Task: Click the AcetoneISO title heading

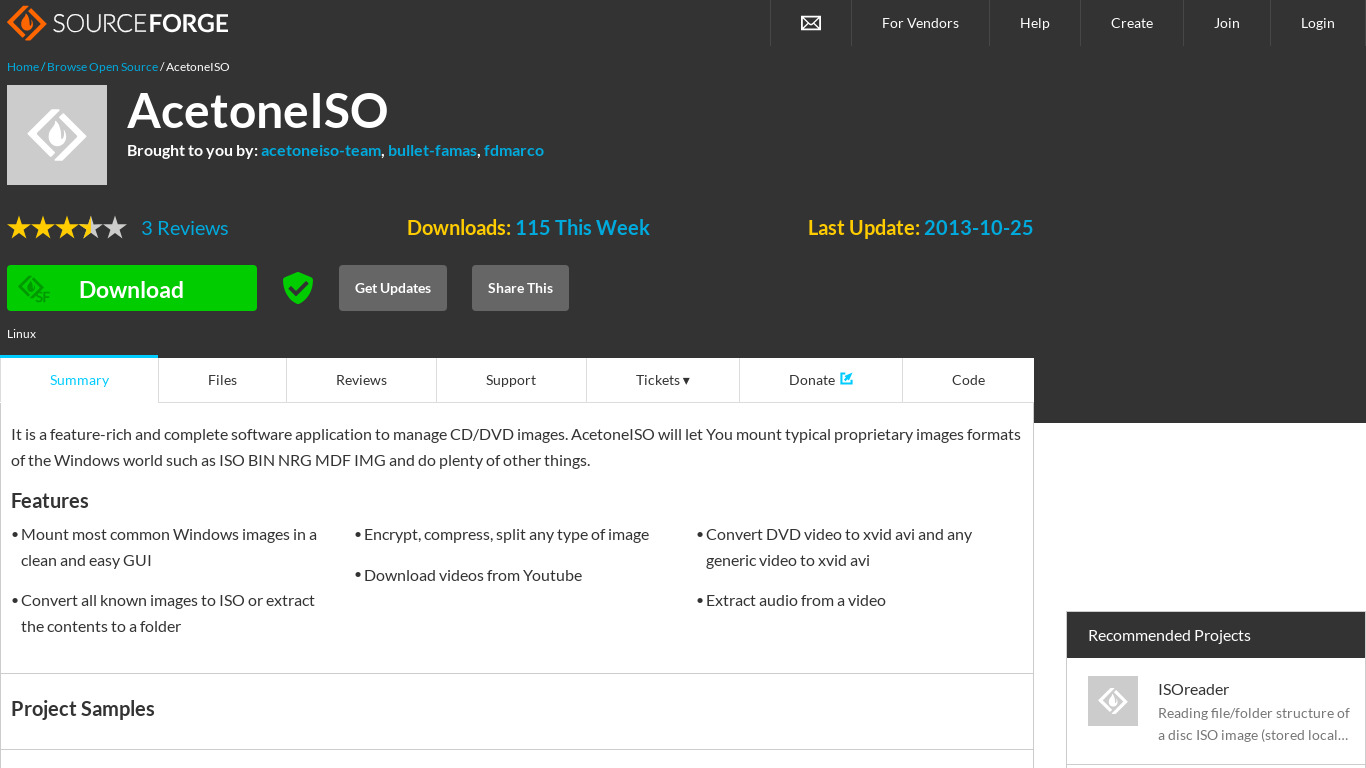Action: pos(257,110)
